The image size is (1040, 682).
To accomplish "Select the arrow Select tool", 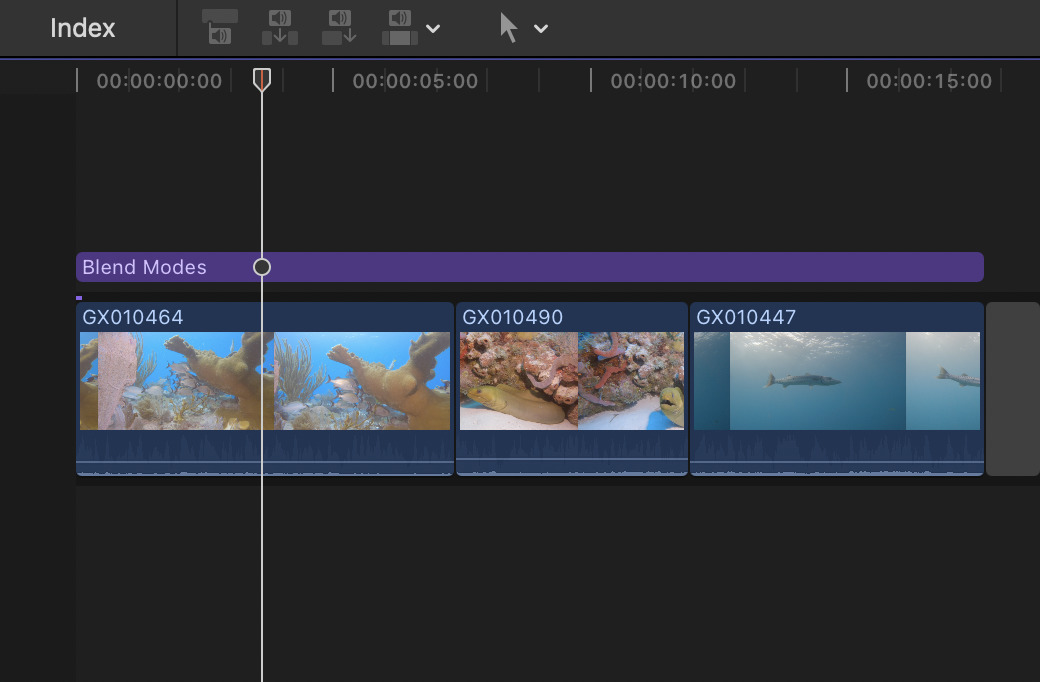I will point(509,28).
